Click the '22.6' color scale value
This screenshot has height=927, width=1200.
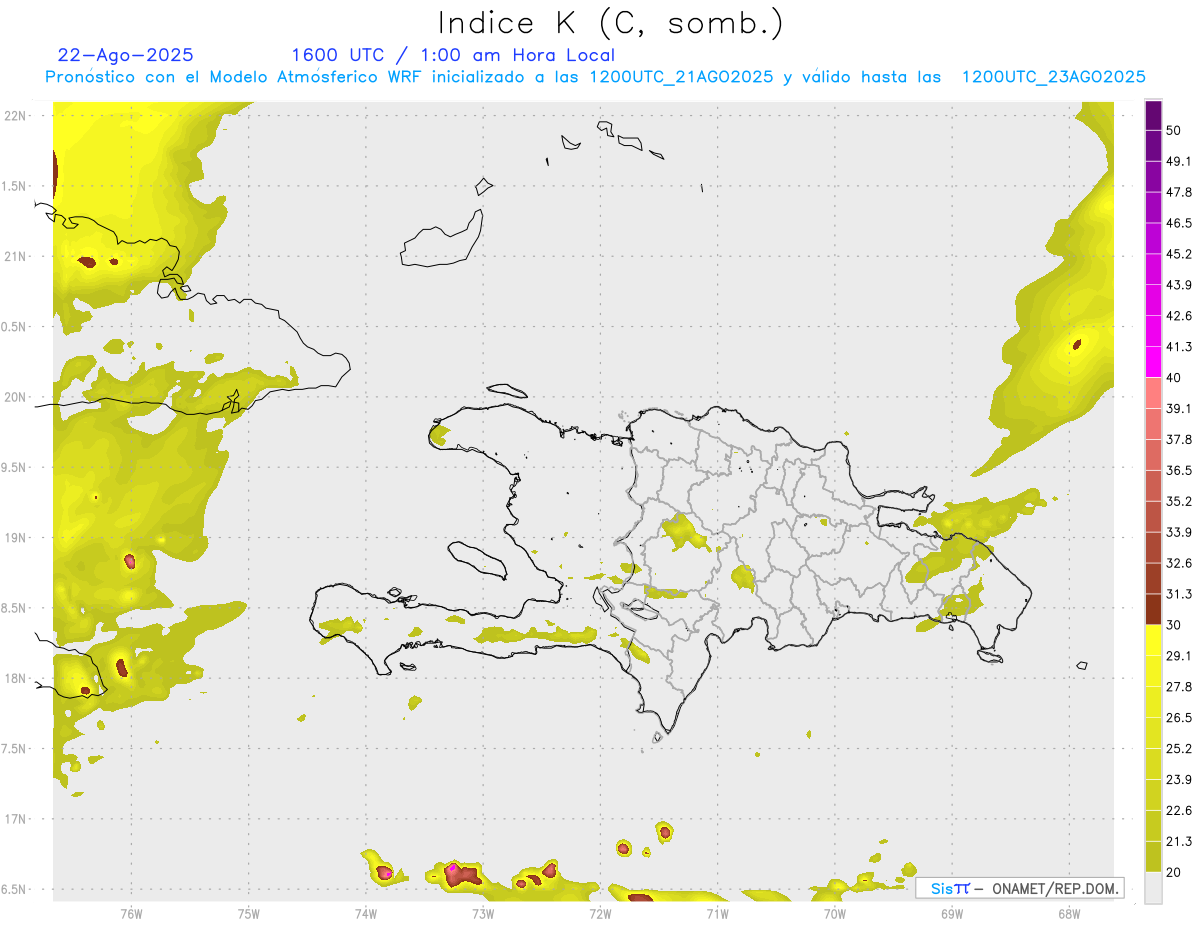(x=1179, y=811)
